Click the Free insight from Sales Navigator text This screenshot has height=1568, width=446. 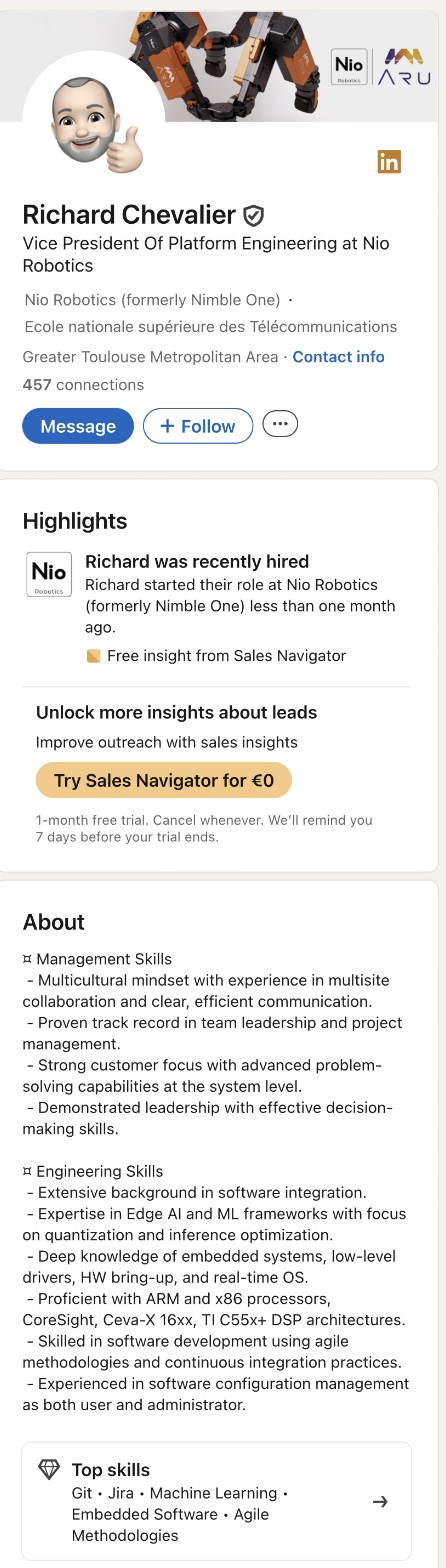click(226, 656)
